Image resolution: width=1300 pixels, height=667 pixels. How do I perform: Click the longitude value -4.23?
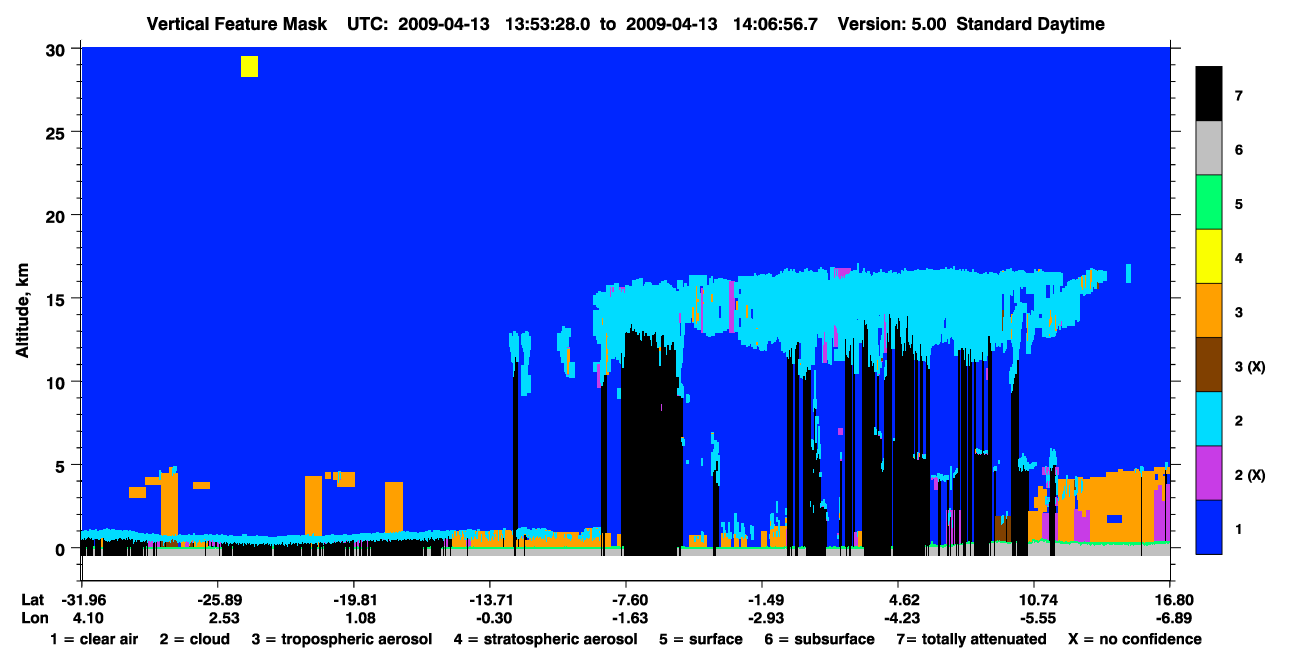pos(902,618)
